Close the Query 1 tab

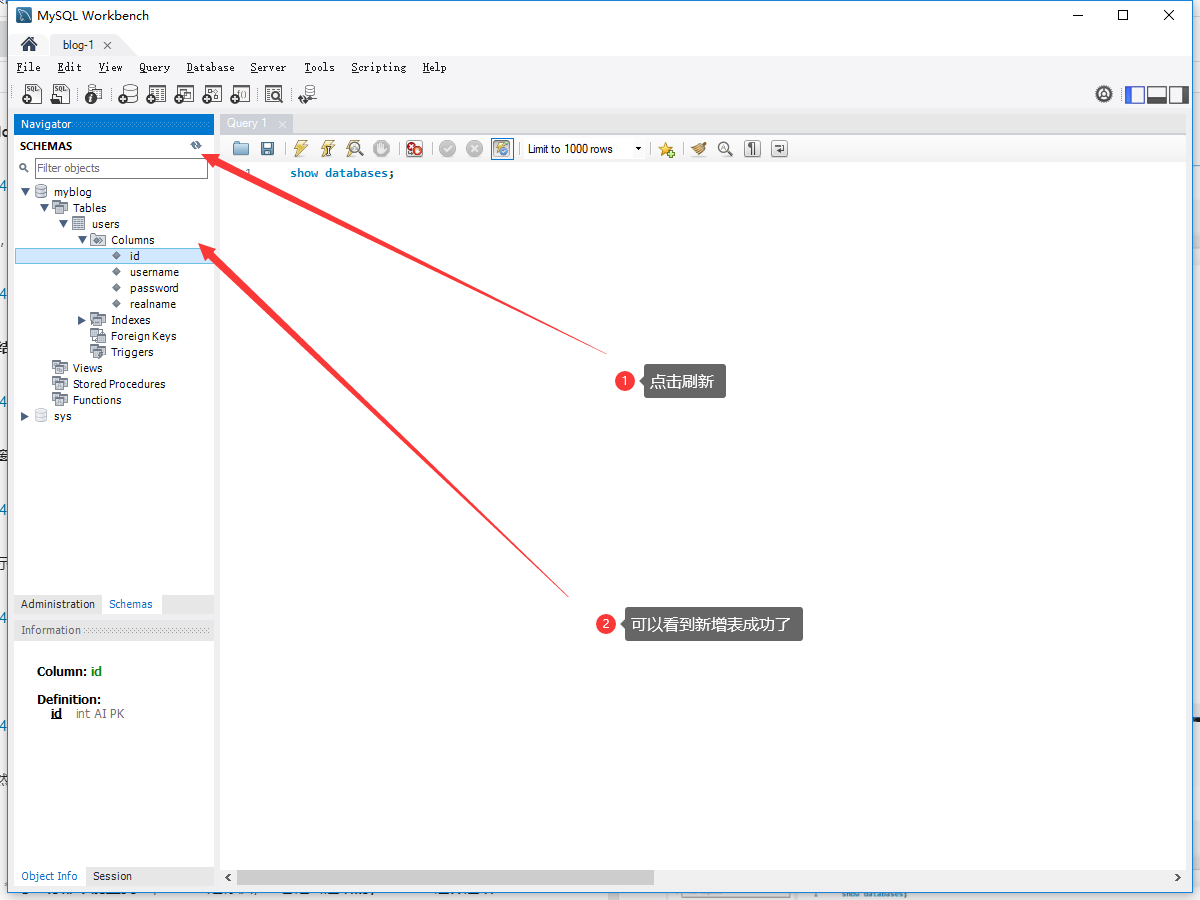[x=283, y=124]
